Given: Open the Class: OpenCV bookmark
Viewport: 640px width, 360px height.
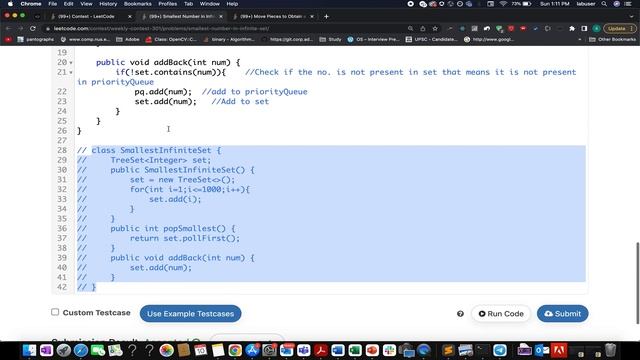Looking at the screenshot, I should coord(171,40).
